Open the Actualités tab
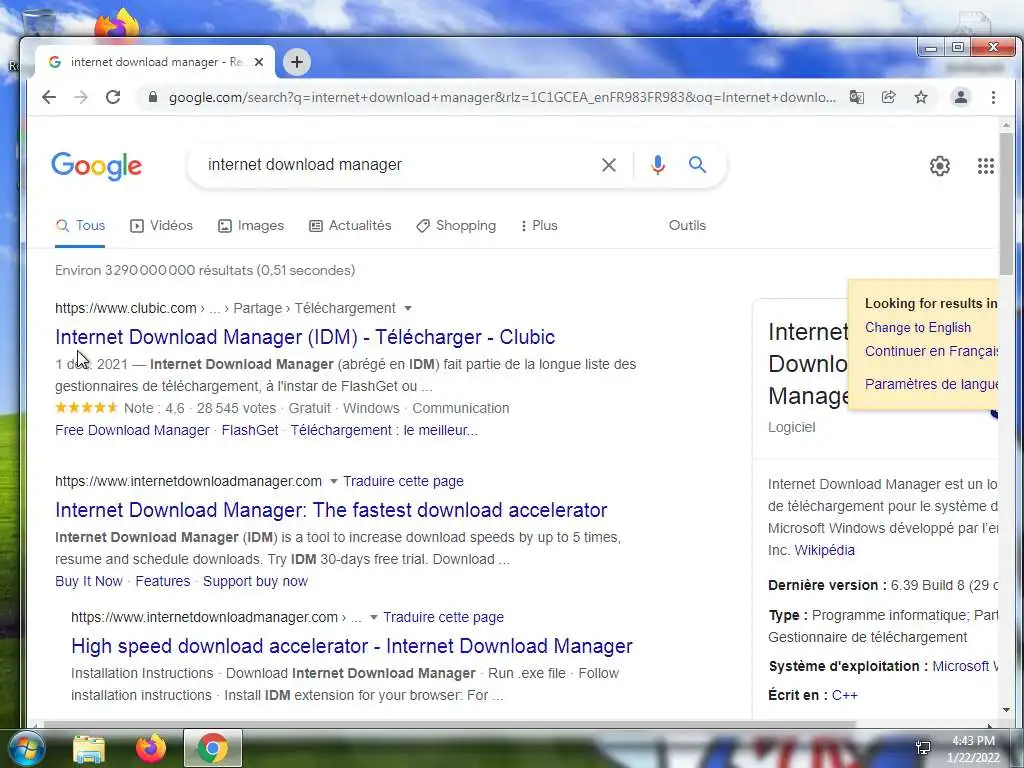The width and height of the screenshot is (1024, 768). pyautogui.click(x=350, y=226)
